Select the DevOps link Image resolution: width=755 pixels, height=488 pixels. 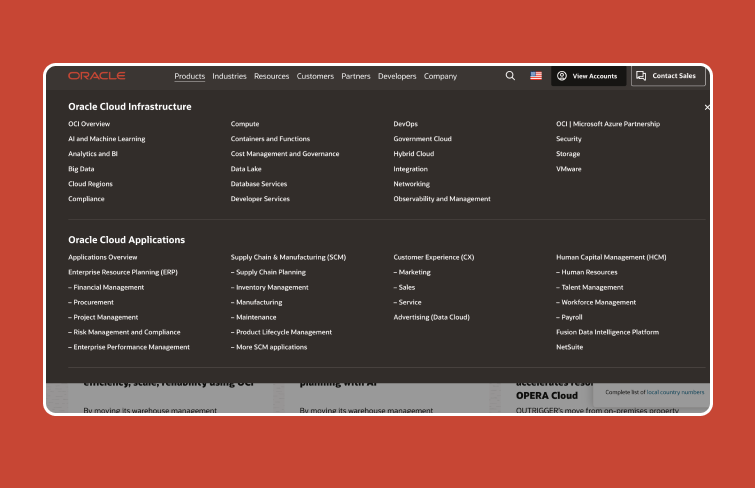pyautogui.click(x=405, y=124)
